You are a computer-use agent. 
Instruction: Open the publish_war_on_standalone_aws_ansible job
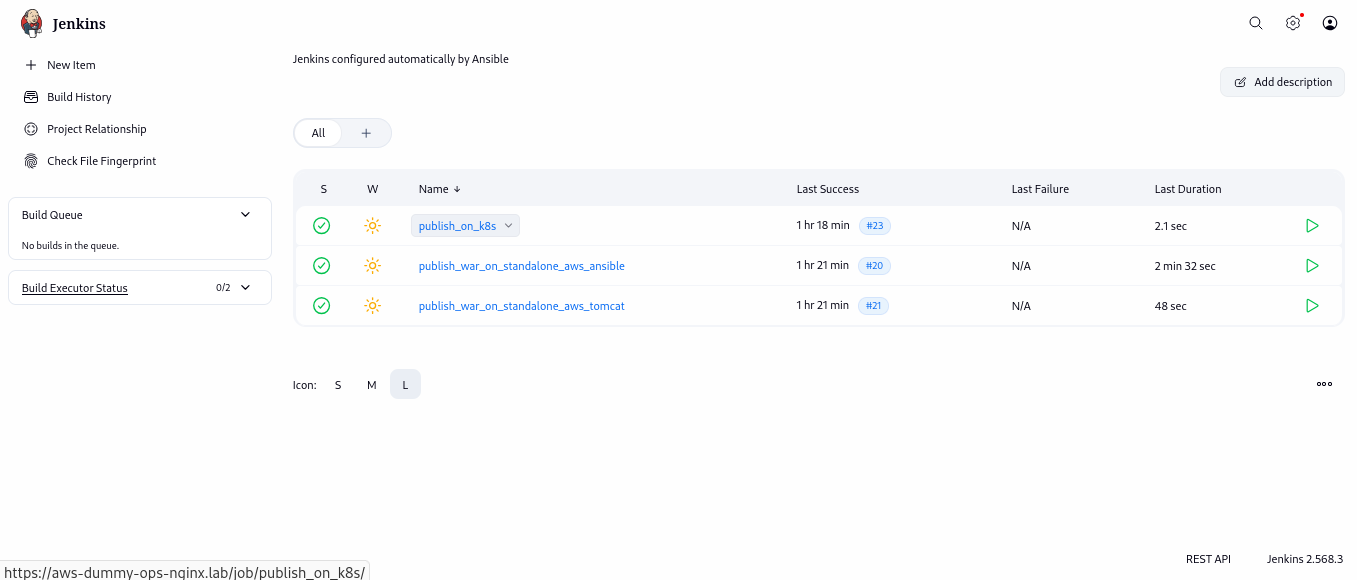522,266
